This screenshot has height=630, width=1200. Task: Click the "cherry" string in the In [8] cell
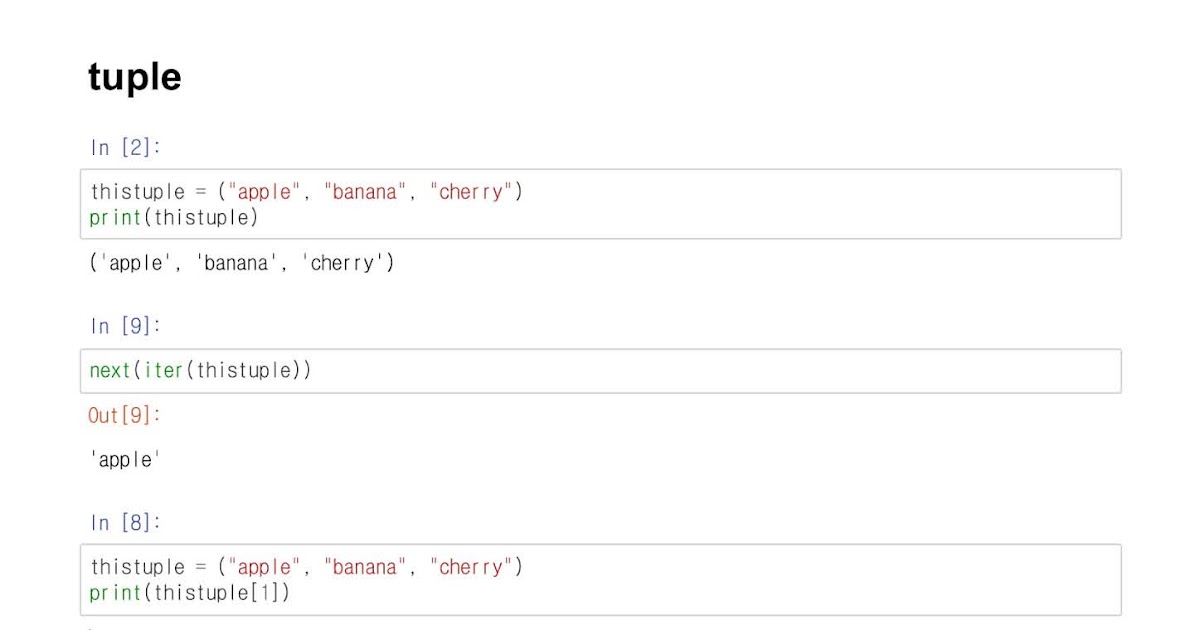coord(475,567)
